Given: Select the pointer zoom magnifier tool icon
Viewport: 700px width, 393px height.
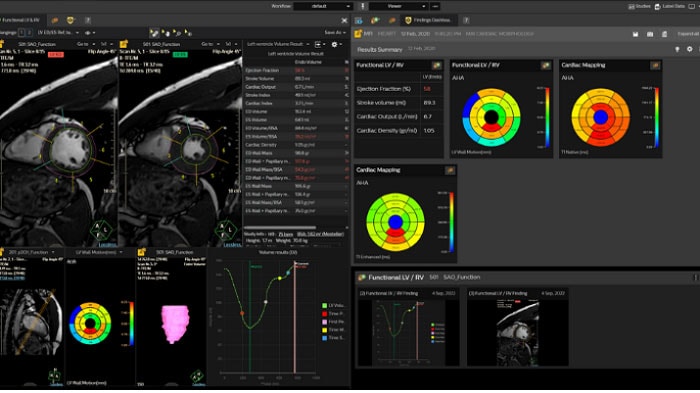Looking at the screenshot, I should tap(177, 33).
